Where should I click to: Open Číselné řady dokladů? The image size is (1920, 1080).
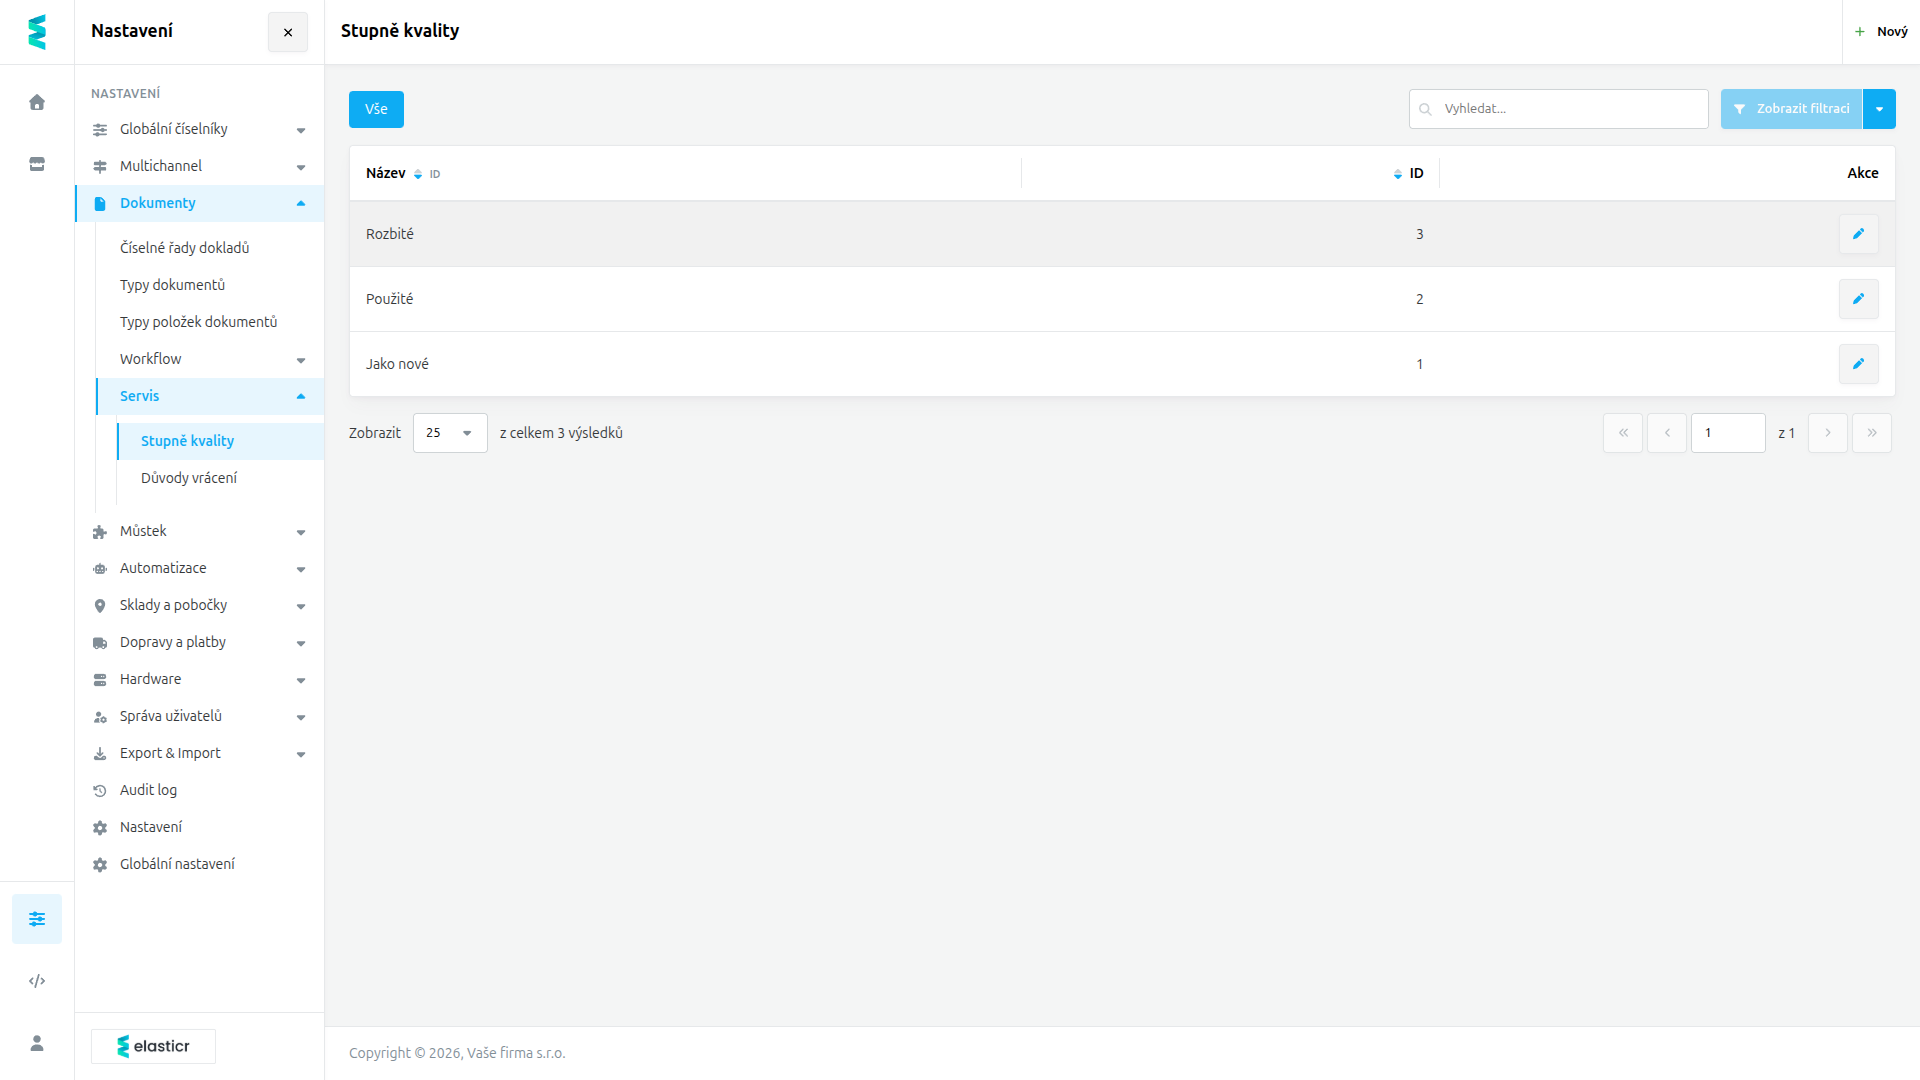pos(185,248)
